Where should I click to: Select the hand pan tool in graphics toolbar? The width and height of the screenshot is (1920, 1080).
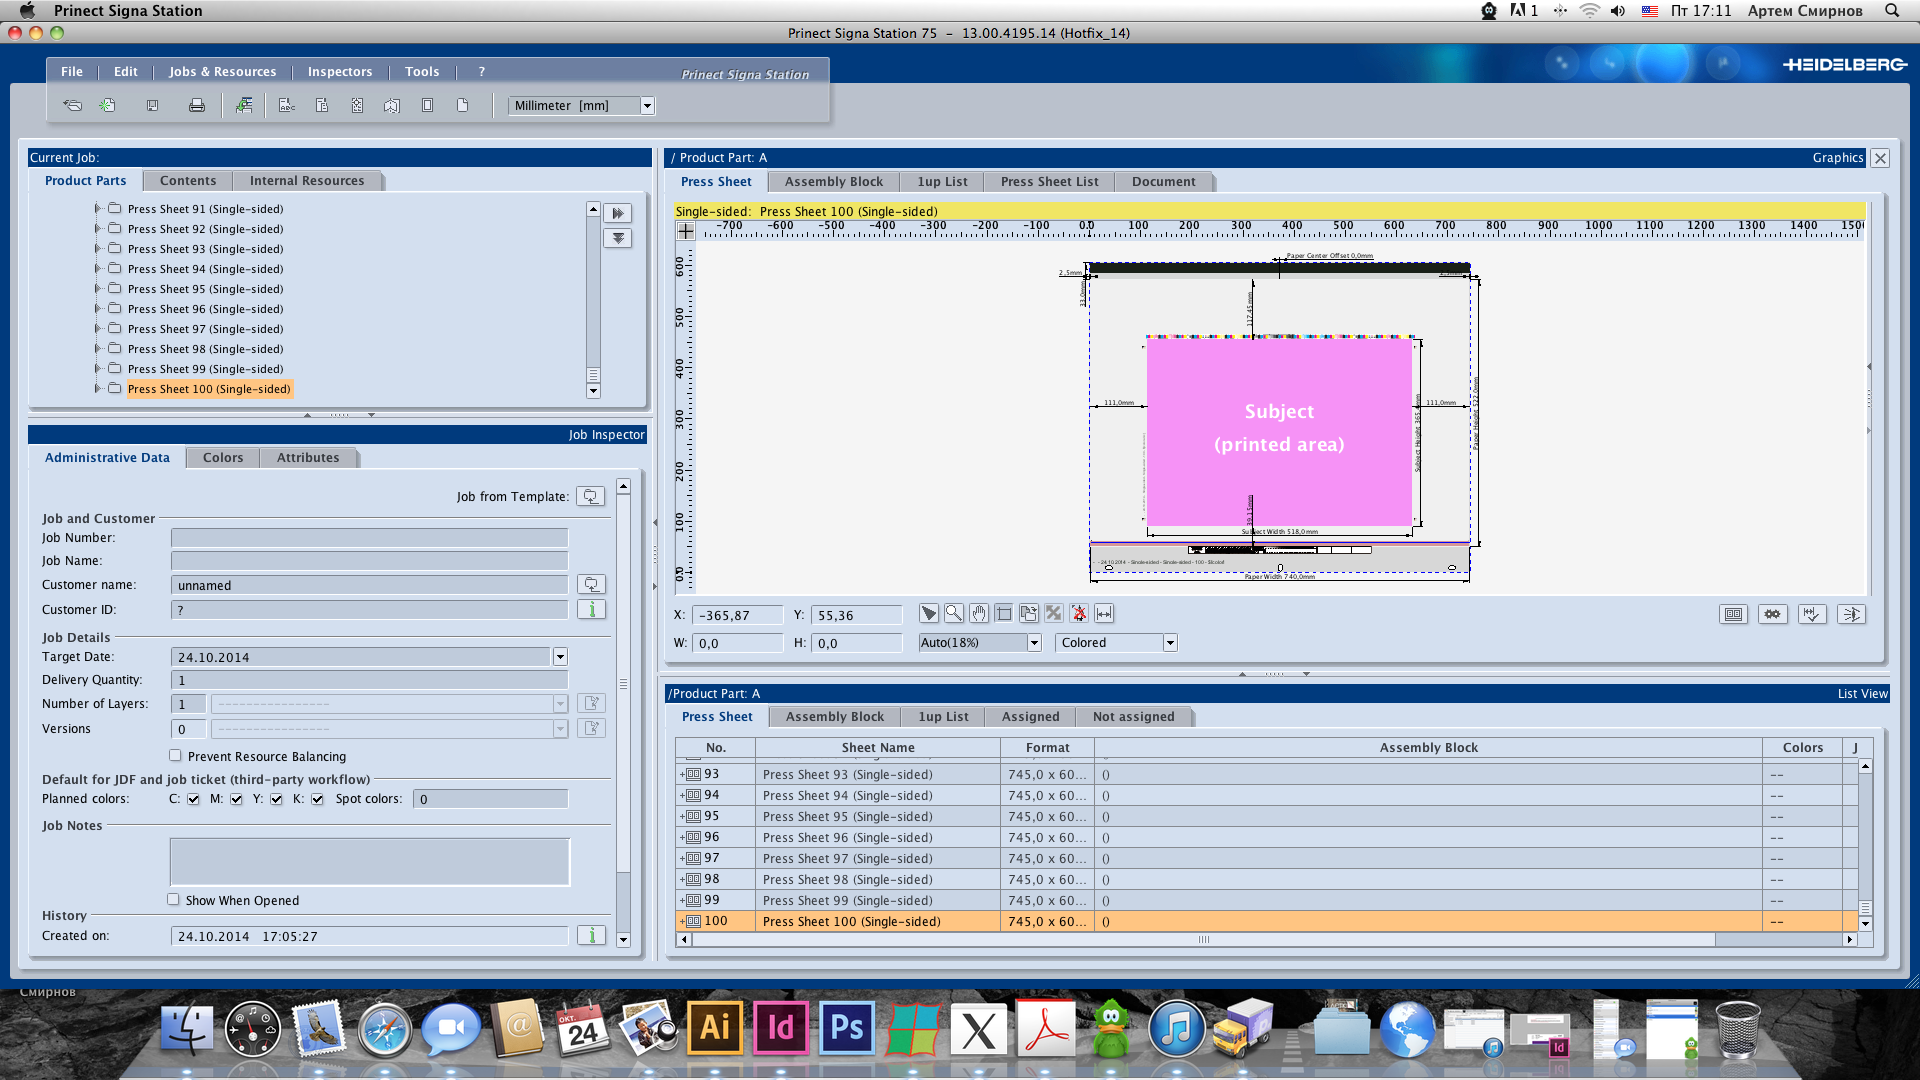979,613
